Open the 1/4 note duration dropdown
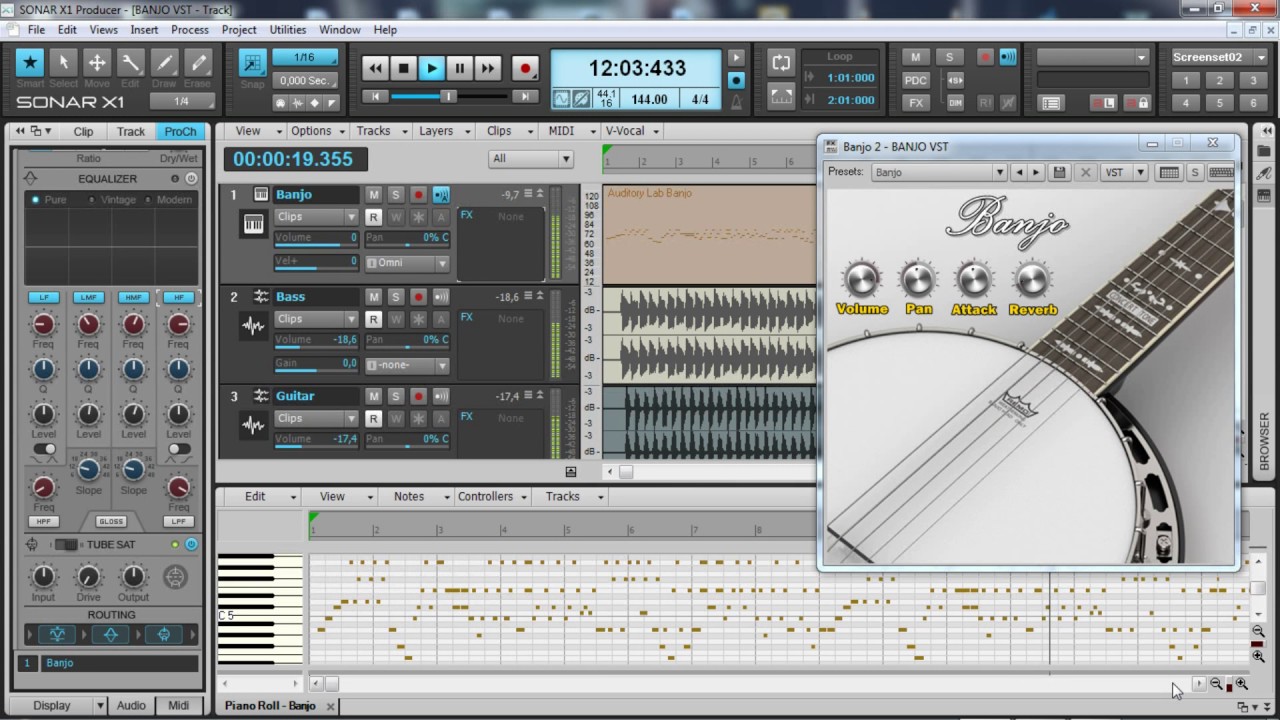Screen dimensions: 1280x720 click(x=181, y=101)
